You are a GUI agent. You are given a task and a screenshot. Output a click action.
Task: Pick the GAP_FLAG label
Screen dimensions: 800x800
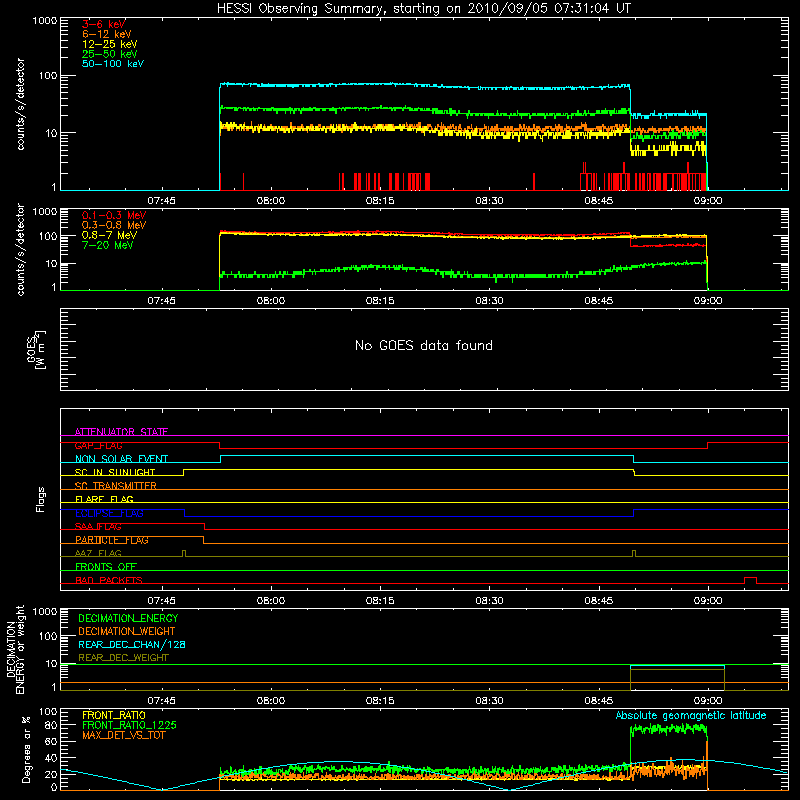(x=98, y=445)
